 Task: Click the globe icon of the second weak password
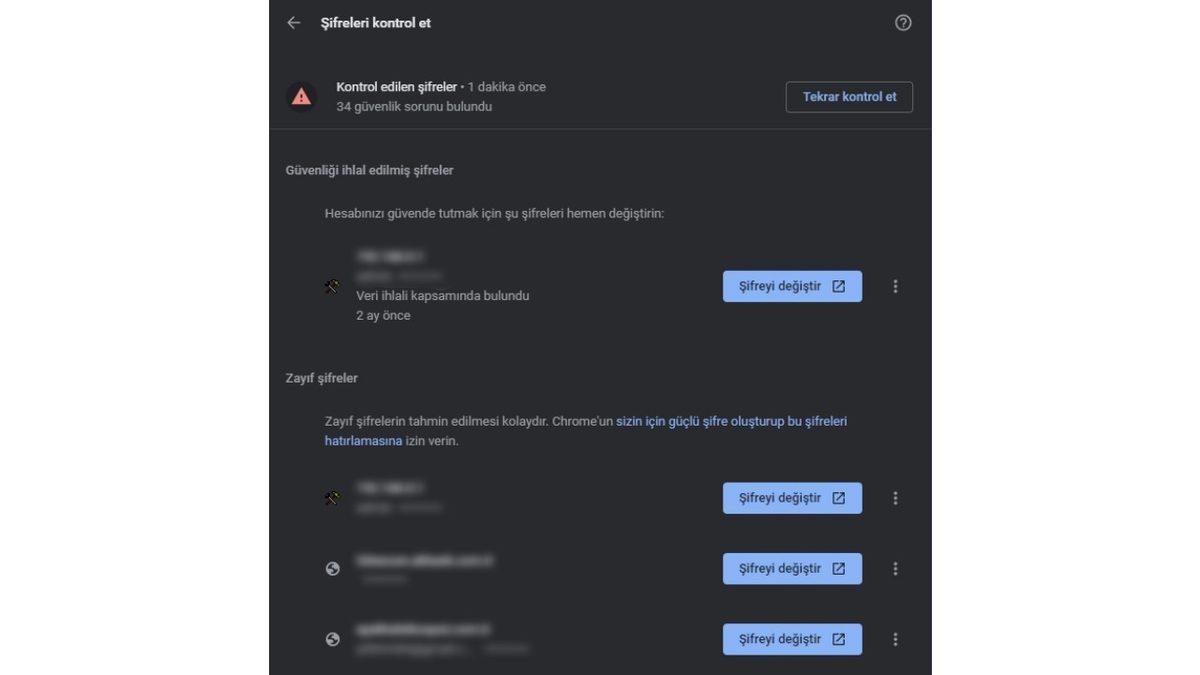coord(332,568)
